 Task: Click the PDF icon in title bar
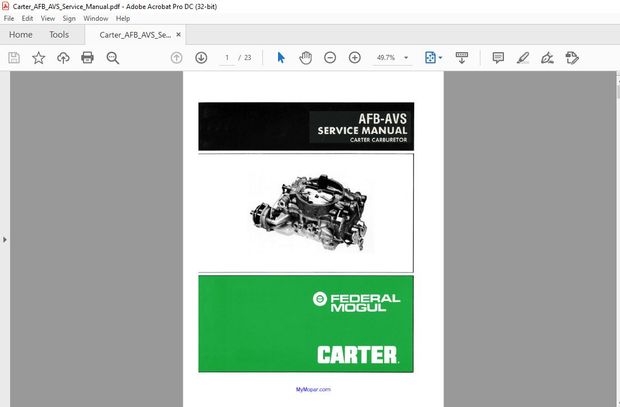6,6
